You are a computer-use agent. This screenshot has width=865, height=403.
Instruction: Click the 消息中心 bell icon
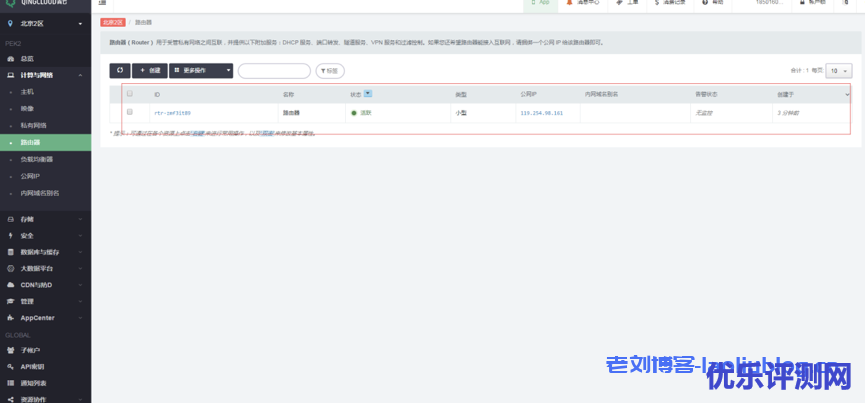pos(570,3)
